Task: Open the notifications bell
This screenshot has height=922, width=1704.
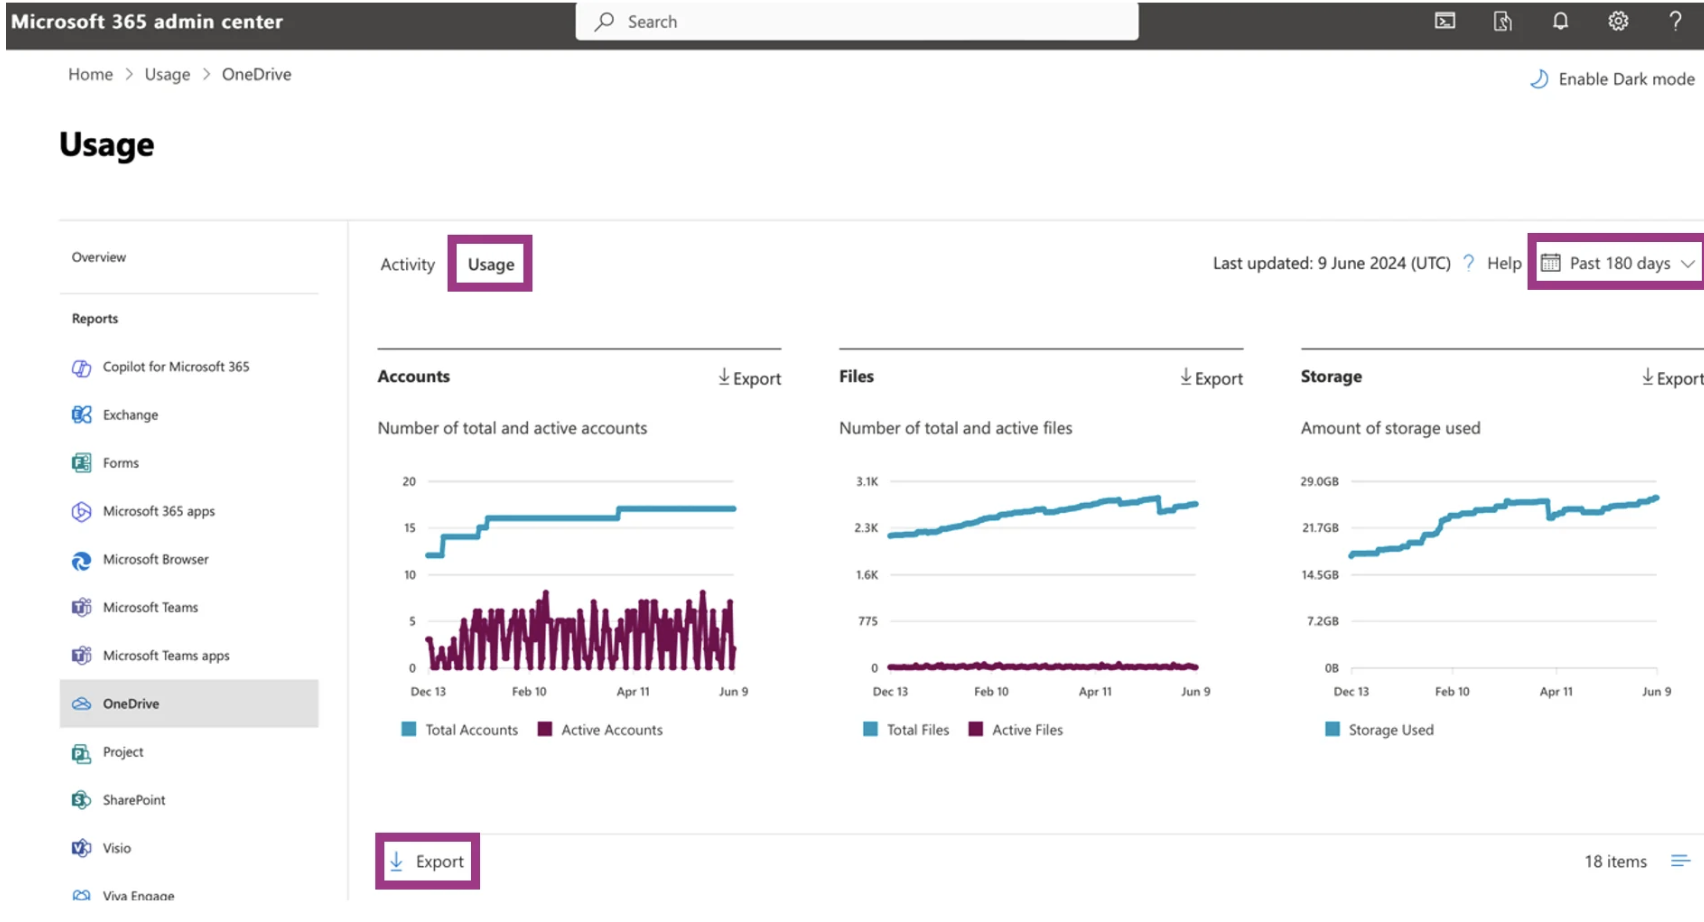Action: tap(1560, 21)
